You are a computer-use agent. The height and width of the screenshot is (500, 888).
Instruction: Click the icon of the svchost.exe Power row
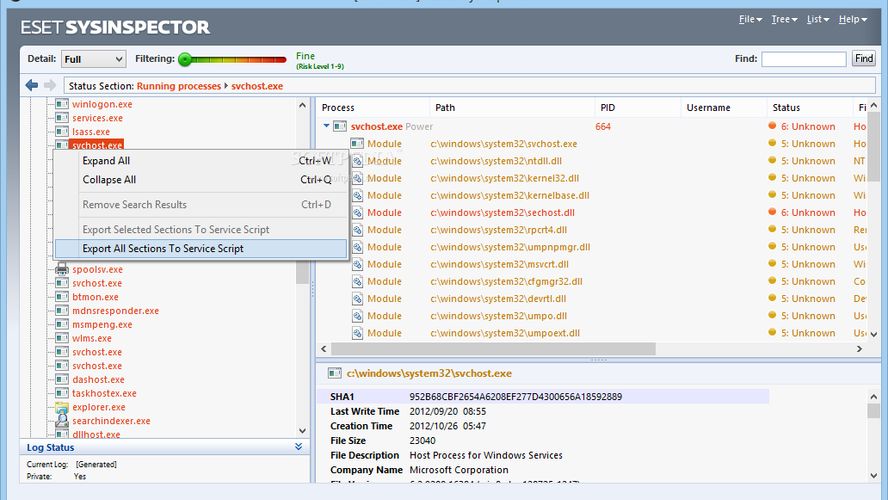(x=340, y=126)
